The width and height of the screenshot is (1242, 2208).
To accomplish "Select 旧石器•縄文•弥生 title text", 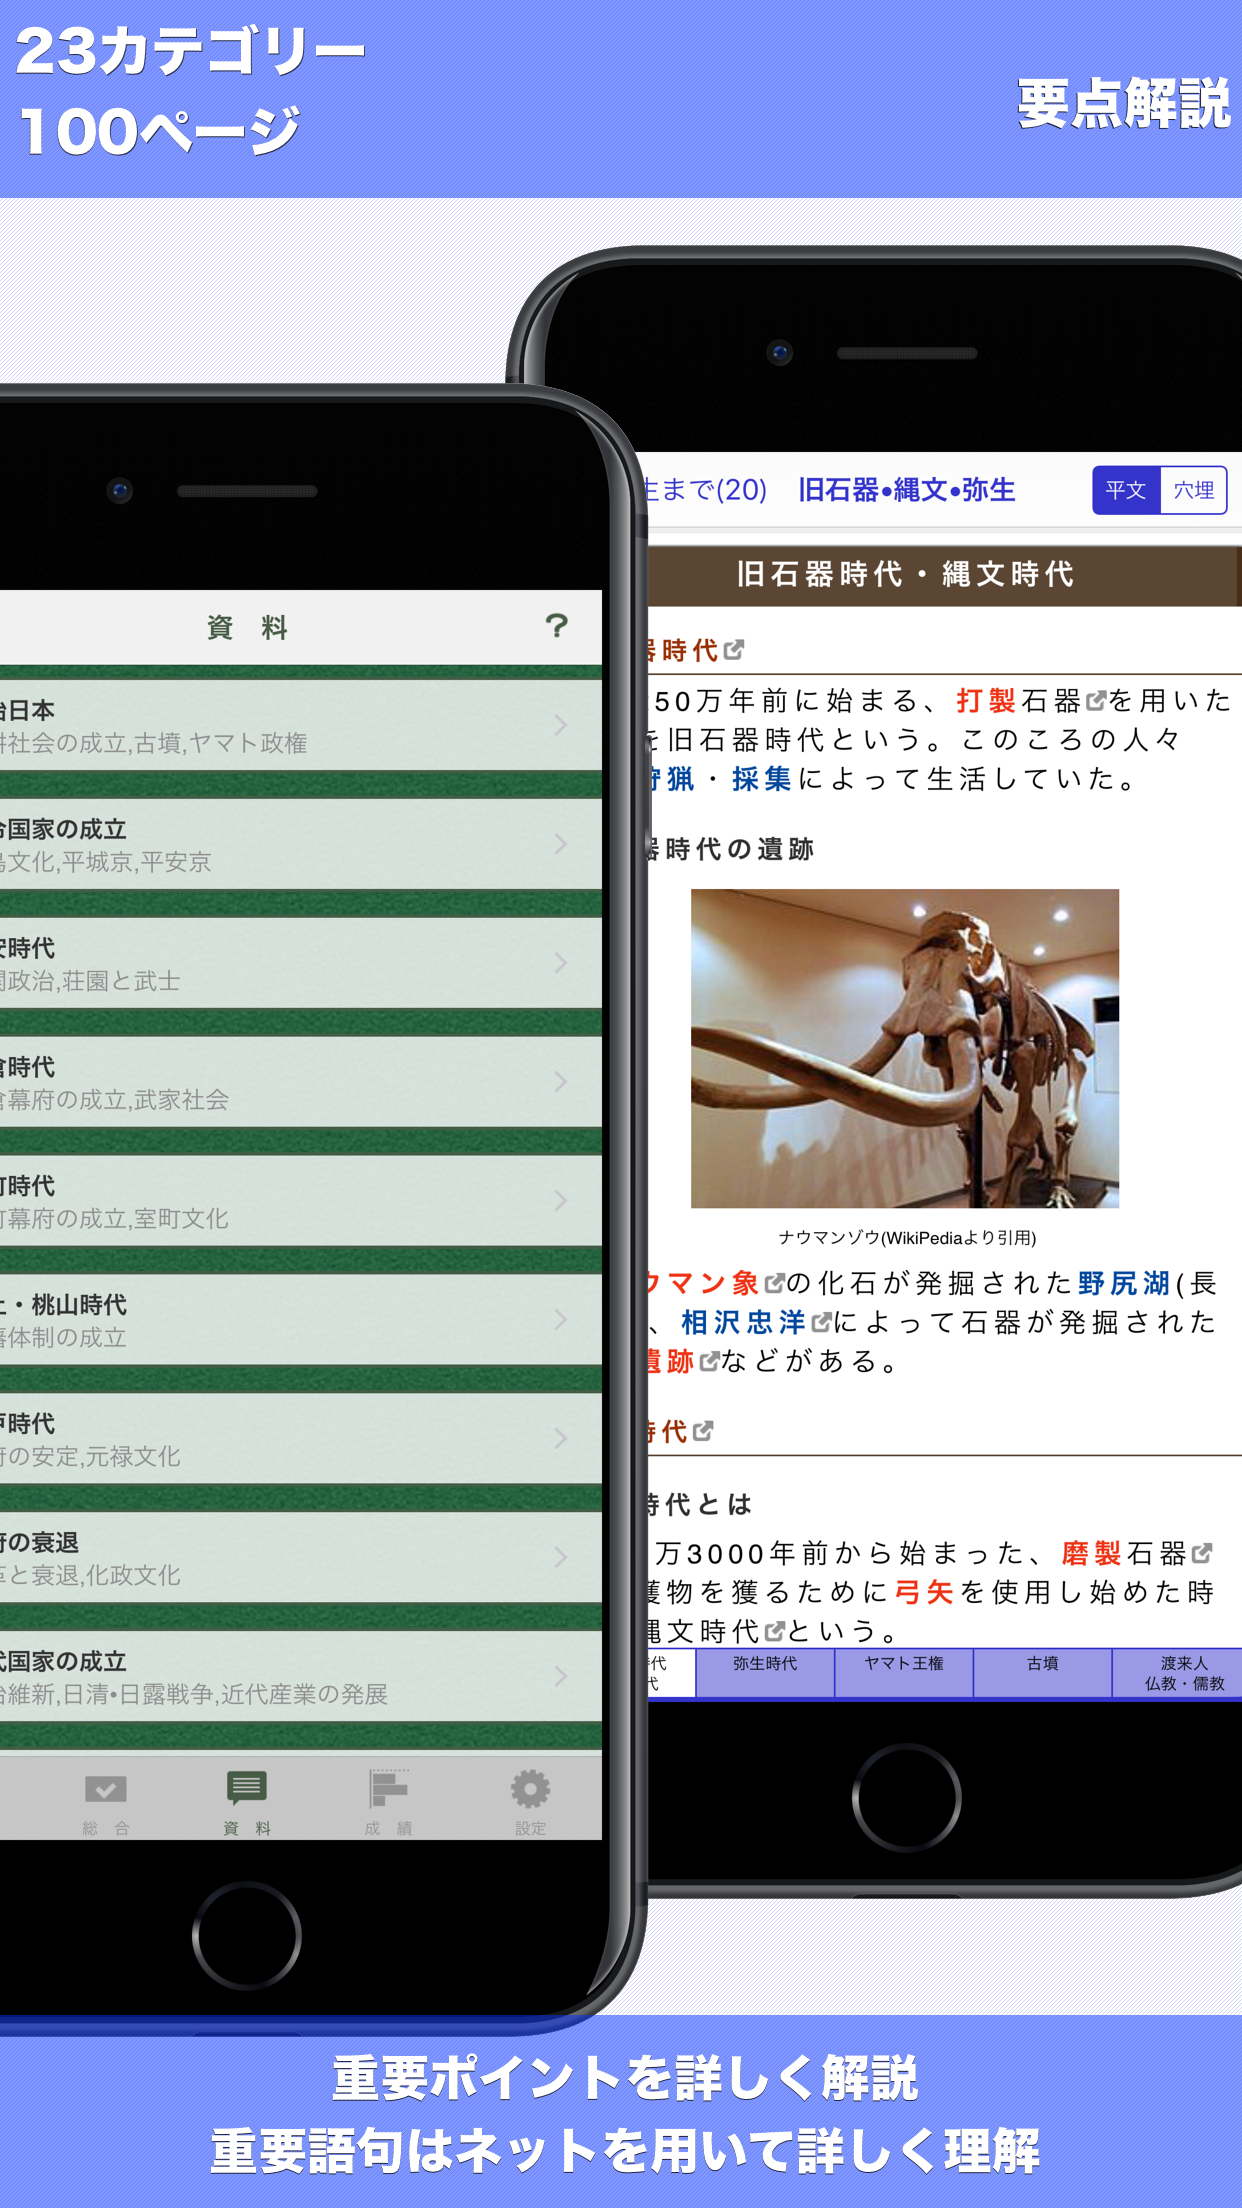I will click(906, 490).
